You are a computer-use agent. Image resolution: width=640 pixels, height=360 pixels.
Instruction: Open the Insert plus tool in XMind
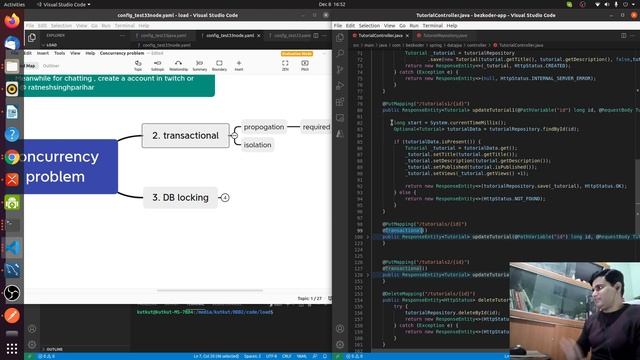pyautogui.click(x=239, y=65)
